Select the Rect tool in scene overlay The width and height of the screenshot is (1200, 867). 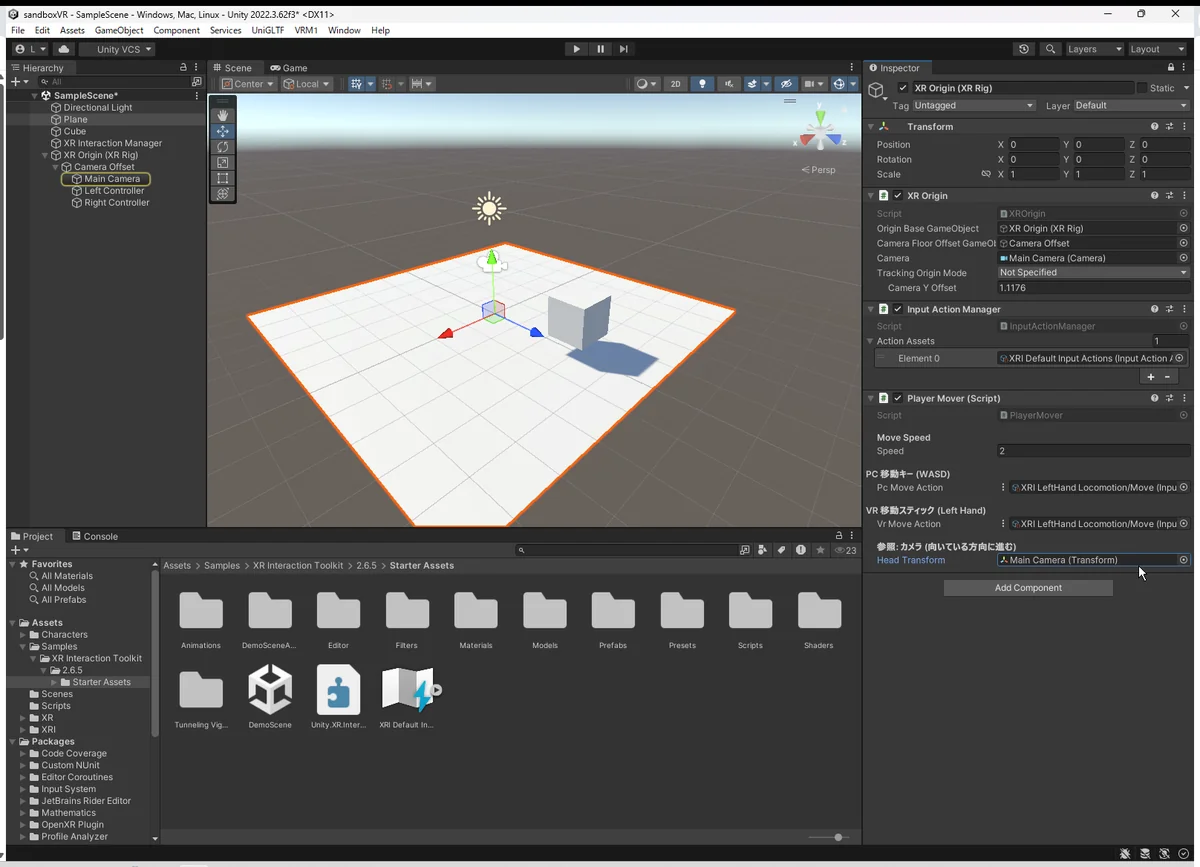point(222,178)
